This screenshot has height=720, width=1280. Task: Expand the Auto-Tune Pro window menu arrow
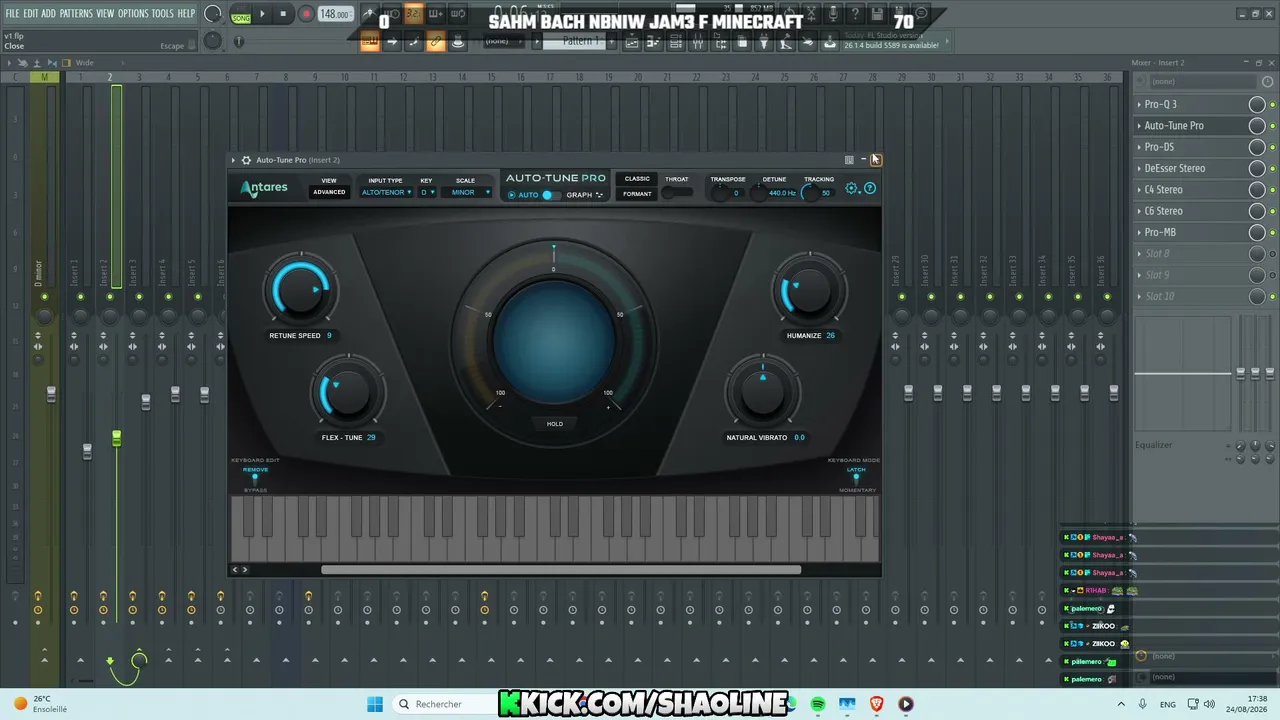coord(233,160)
